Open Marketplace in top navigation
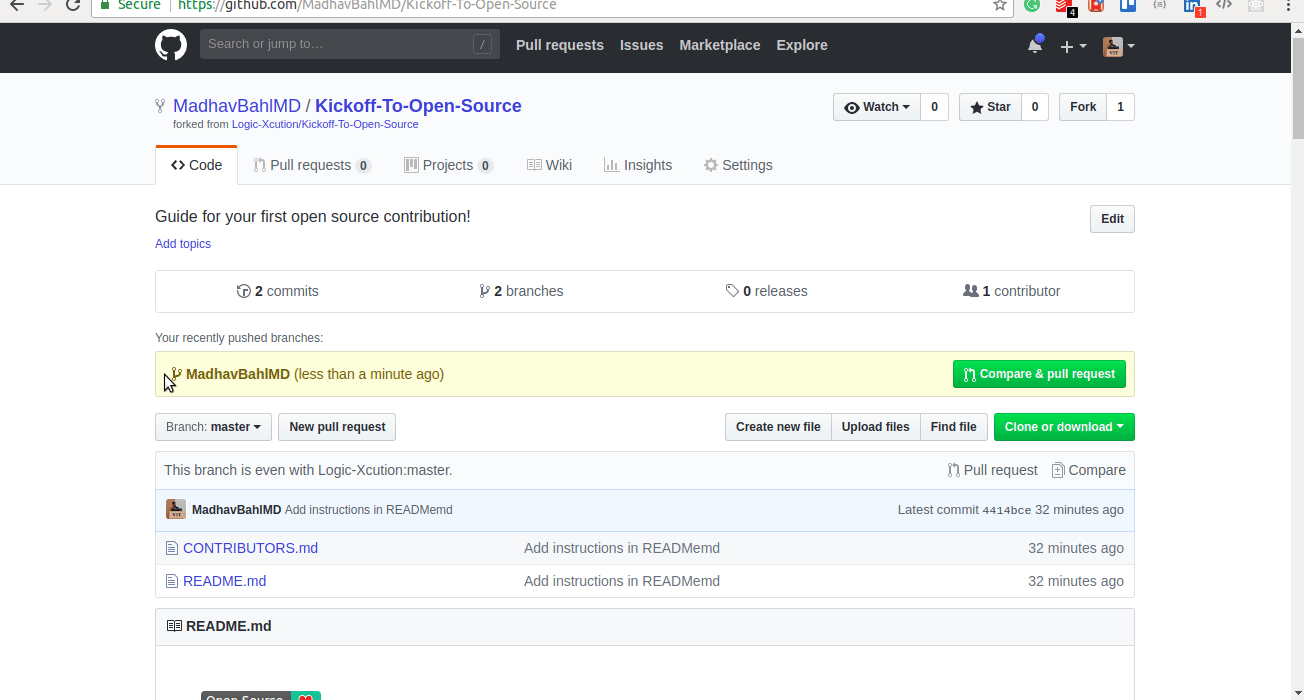The height and width of the screenshot is (700, 1304). point(720,45)
